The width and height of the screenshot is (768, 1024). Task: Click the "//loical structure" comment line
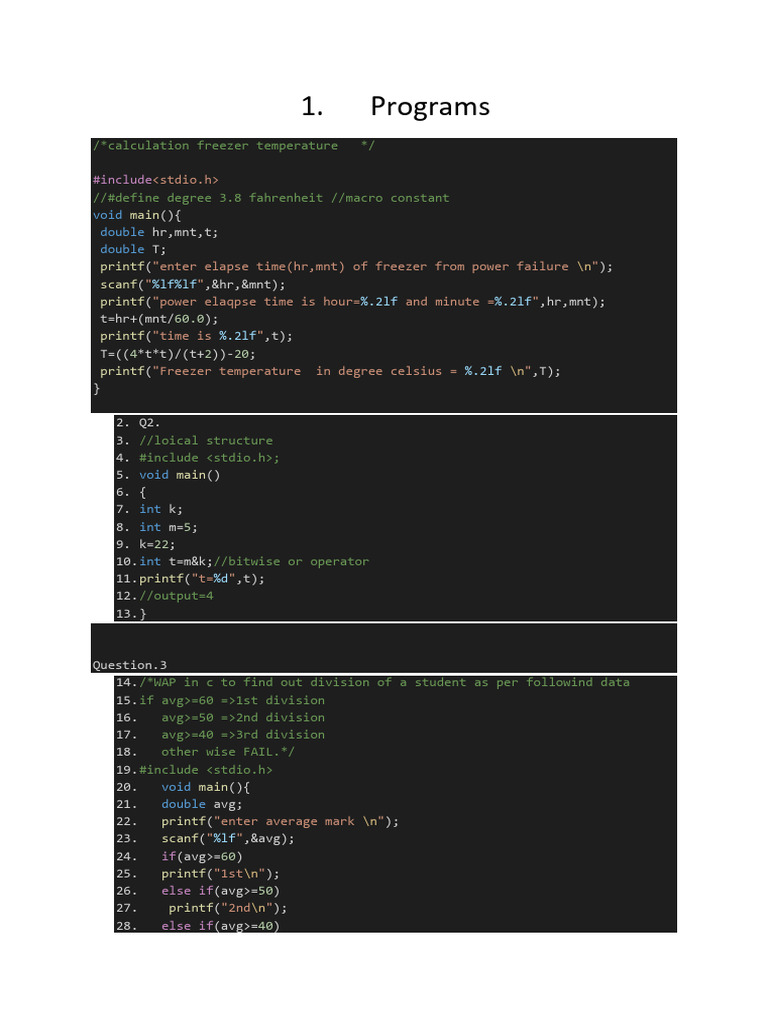point(205,440)
